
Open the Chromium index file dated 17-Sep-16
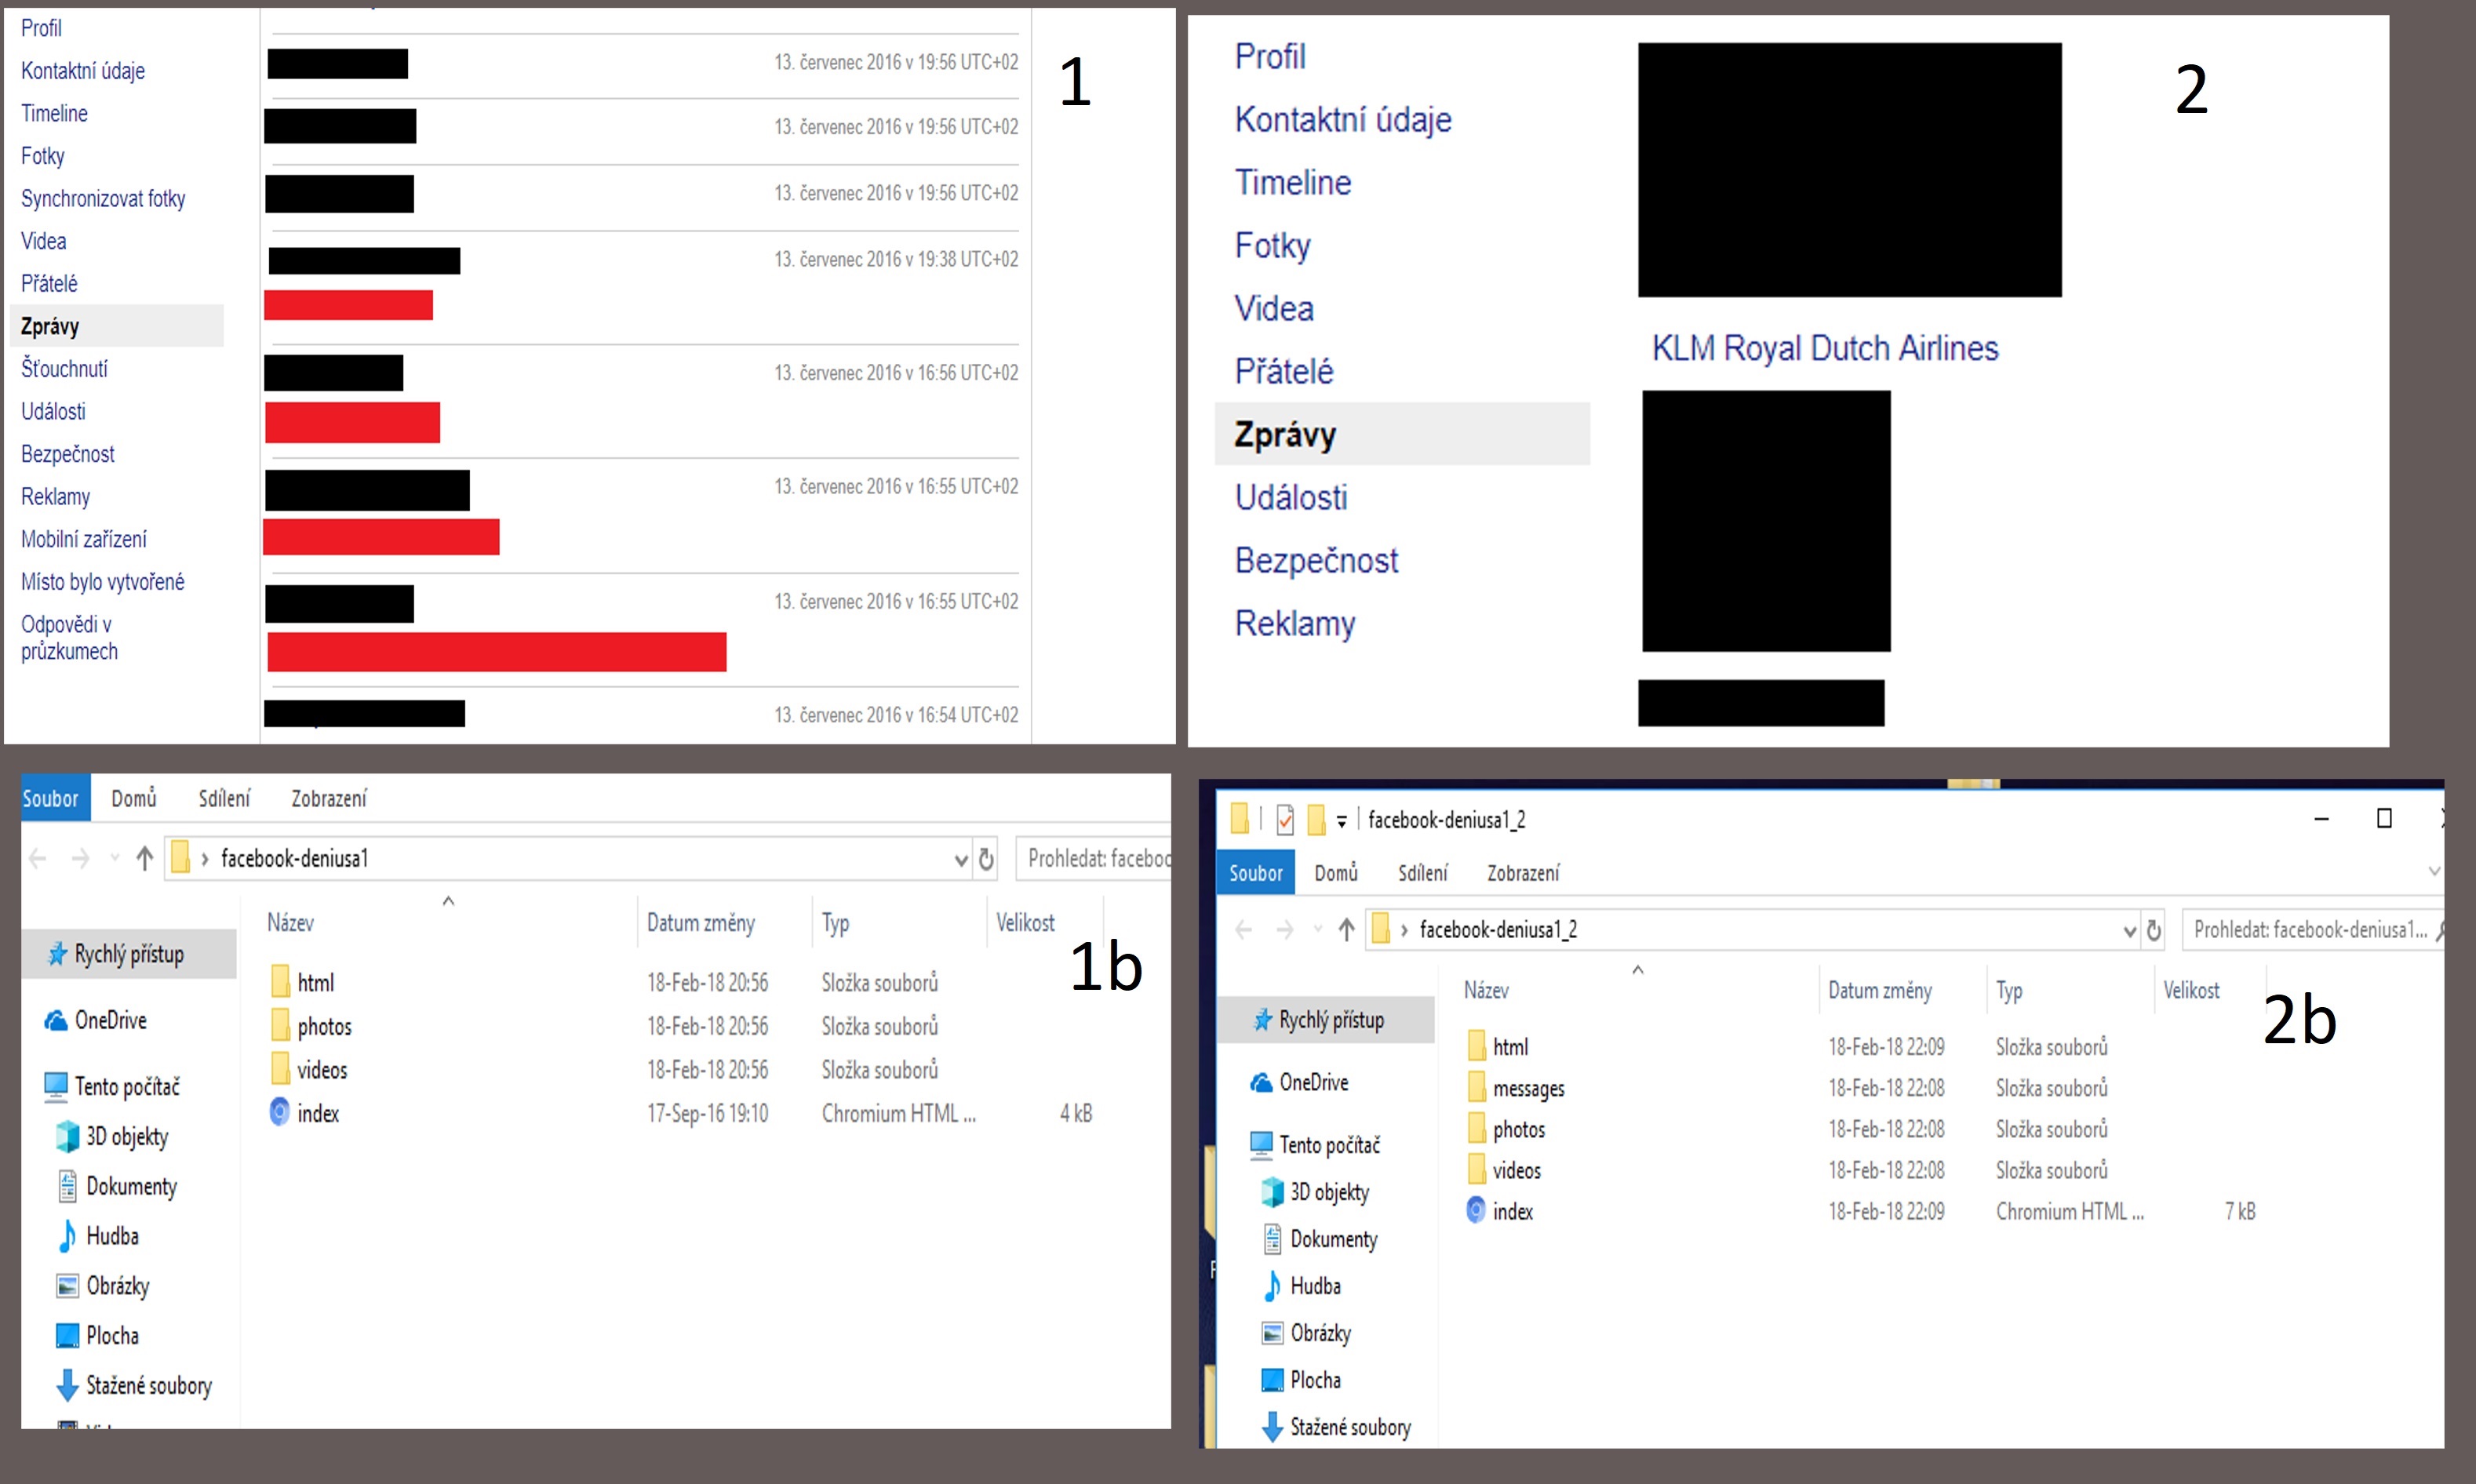[318, 1113]
